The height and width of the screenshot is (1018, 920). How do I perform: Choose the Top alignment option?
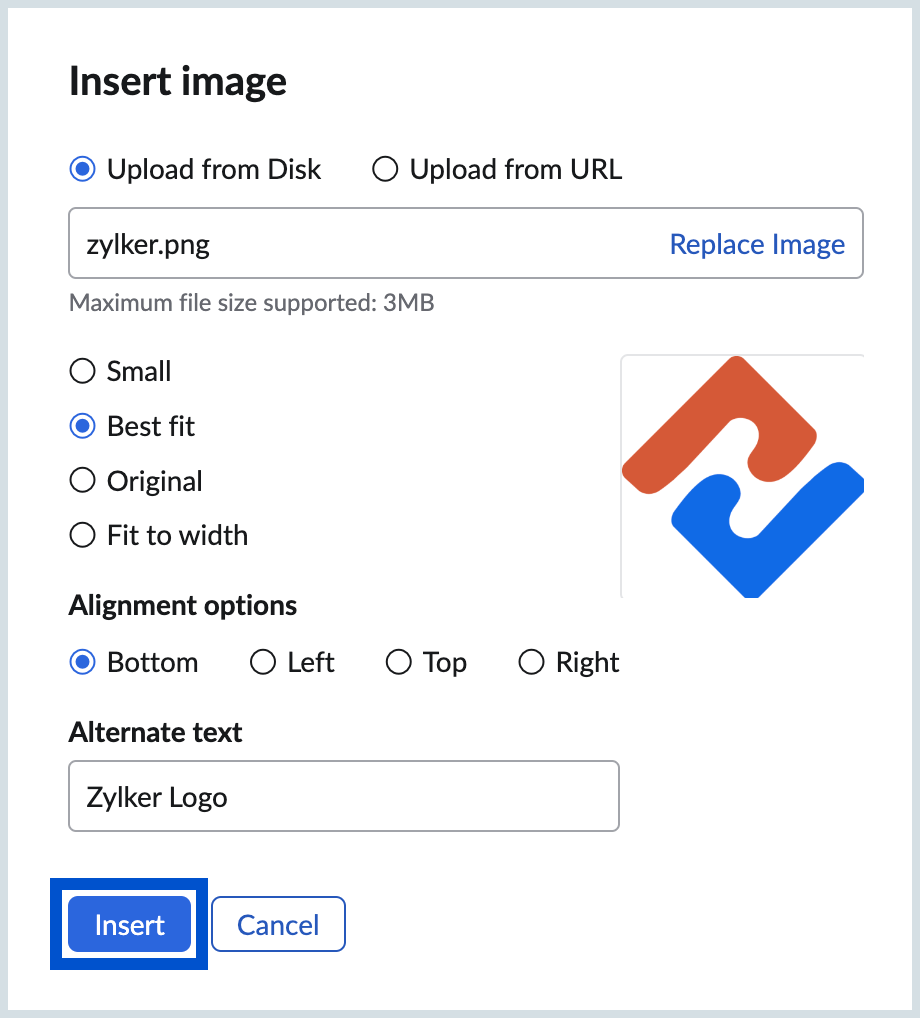pyautogui.click(x=399, y=663)
